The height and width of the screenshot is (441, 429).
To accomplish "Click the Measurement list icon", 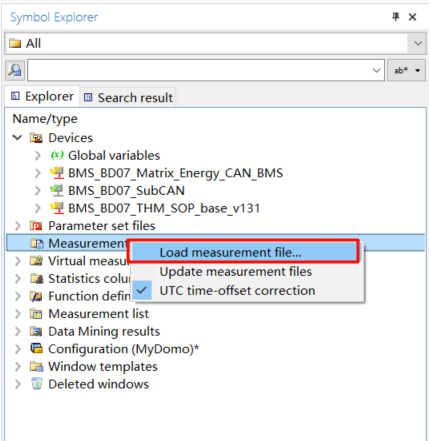I will 36,314.
